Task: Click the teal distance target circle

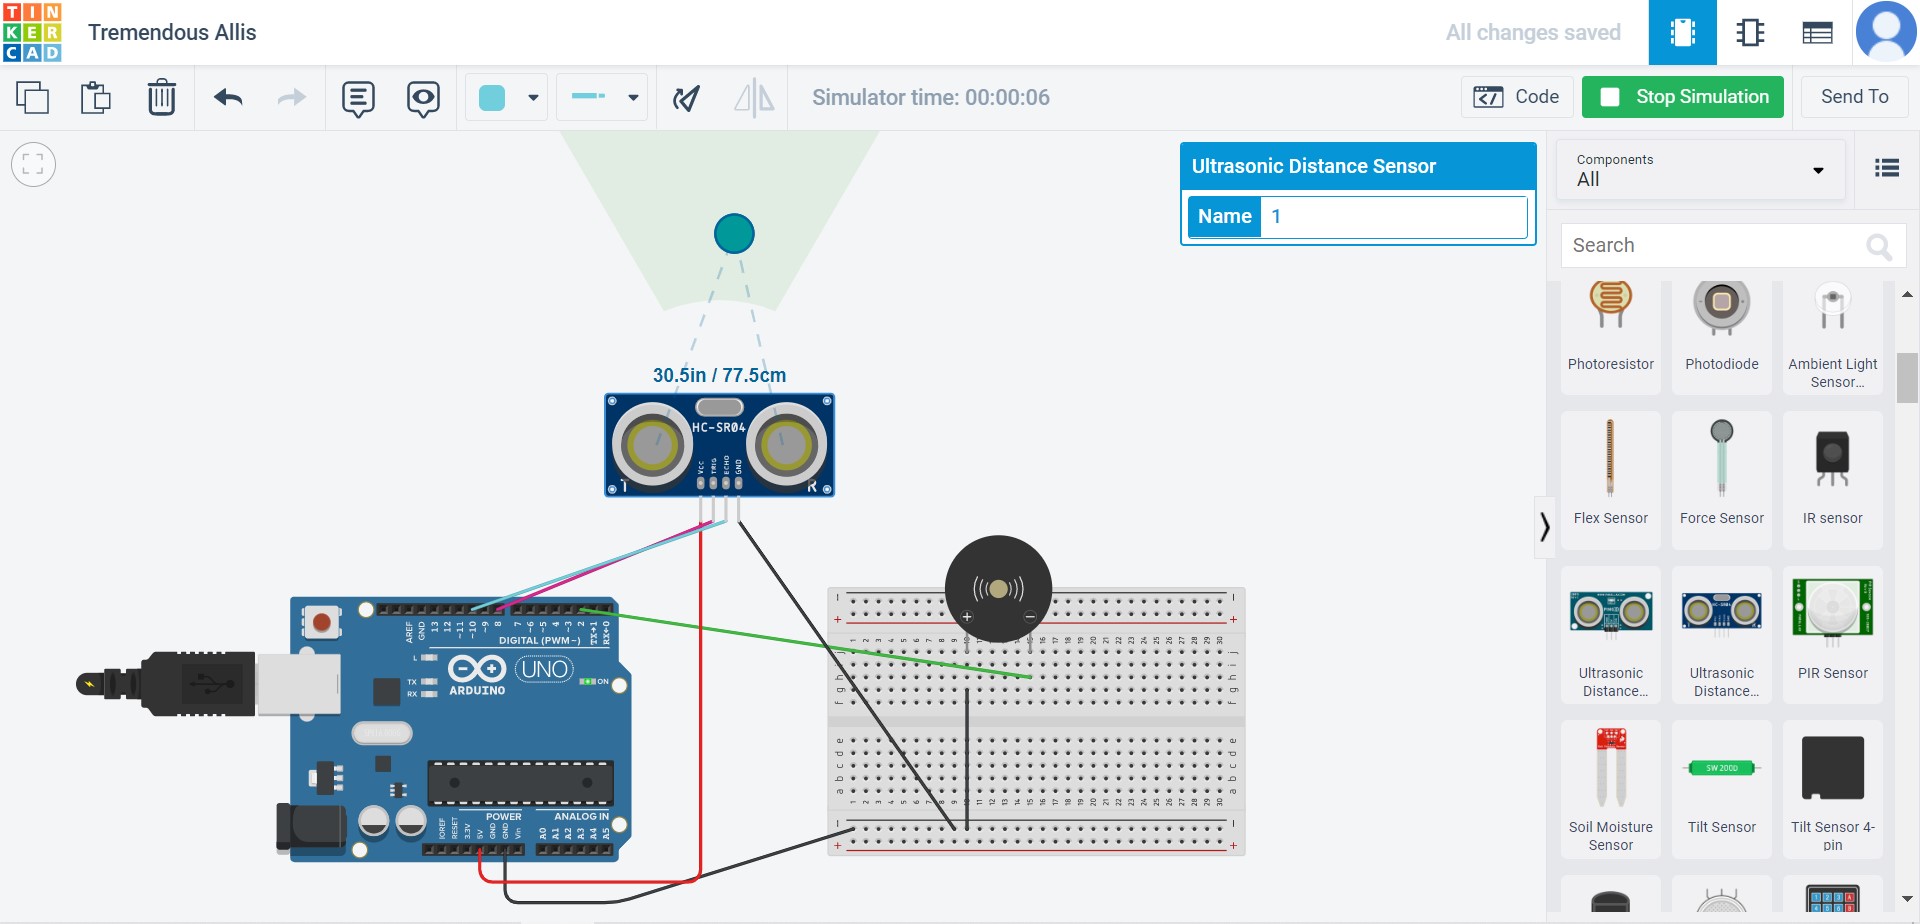Action: 734,234
